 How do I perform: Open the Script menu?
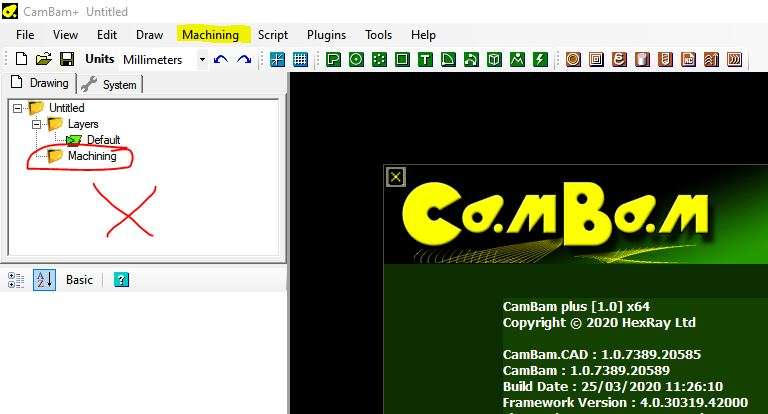click(273, 35)
